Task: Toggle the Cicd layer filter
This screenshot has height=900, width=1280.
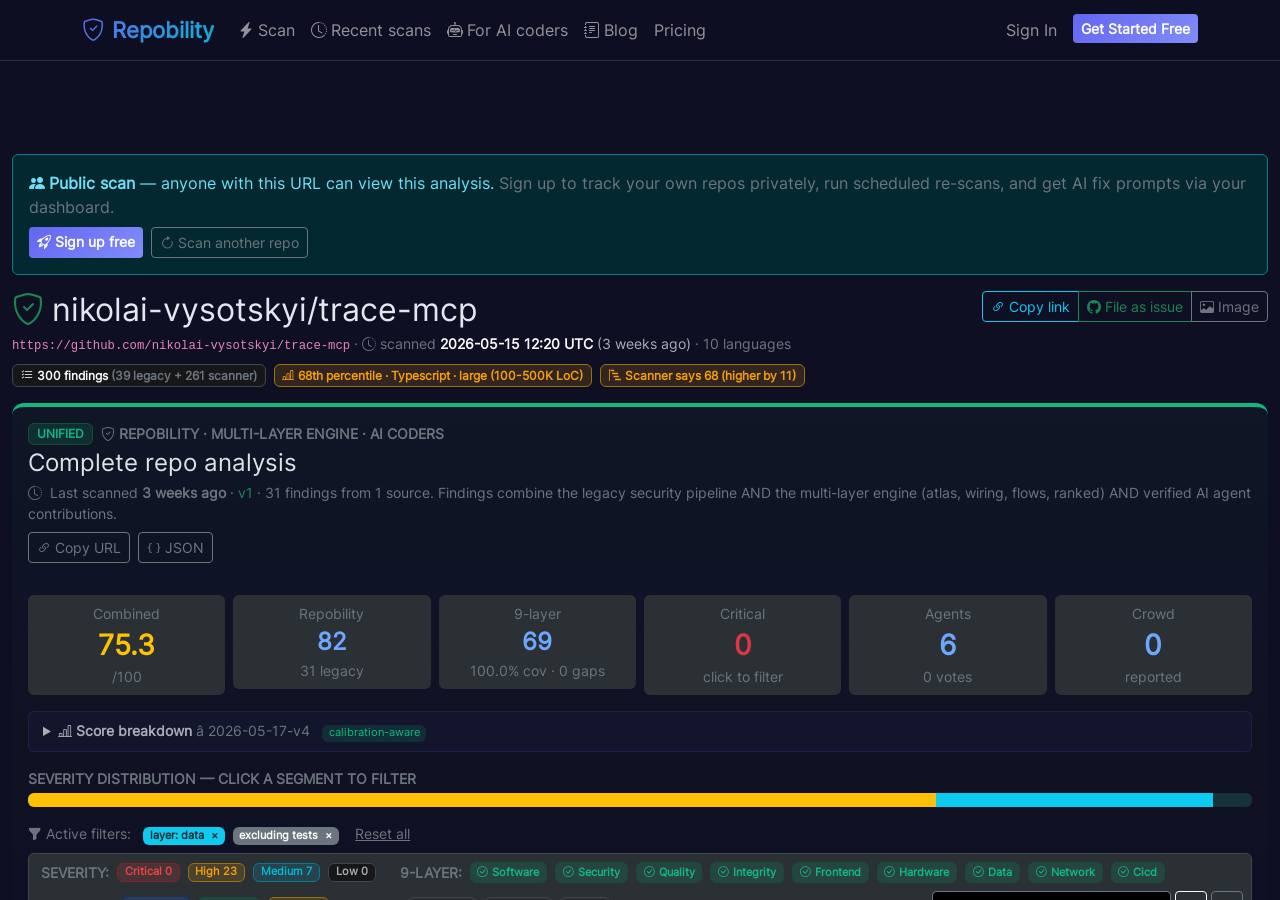Action: tap(1138, 872)
